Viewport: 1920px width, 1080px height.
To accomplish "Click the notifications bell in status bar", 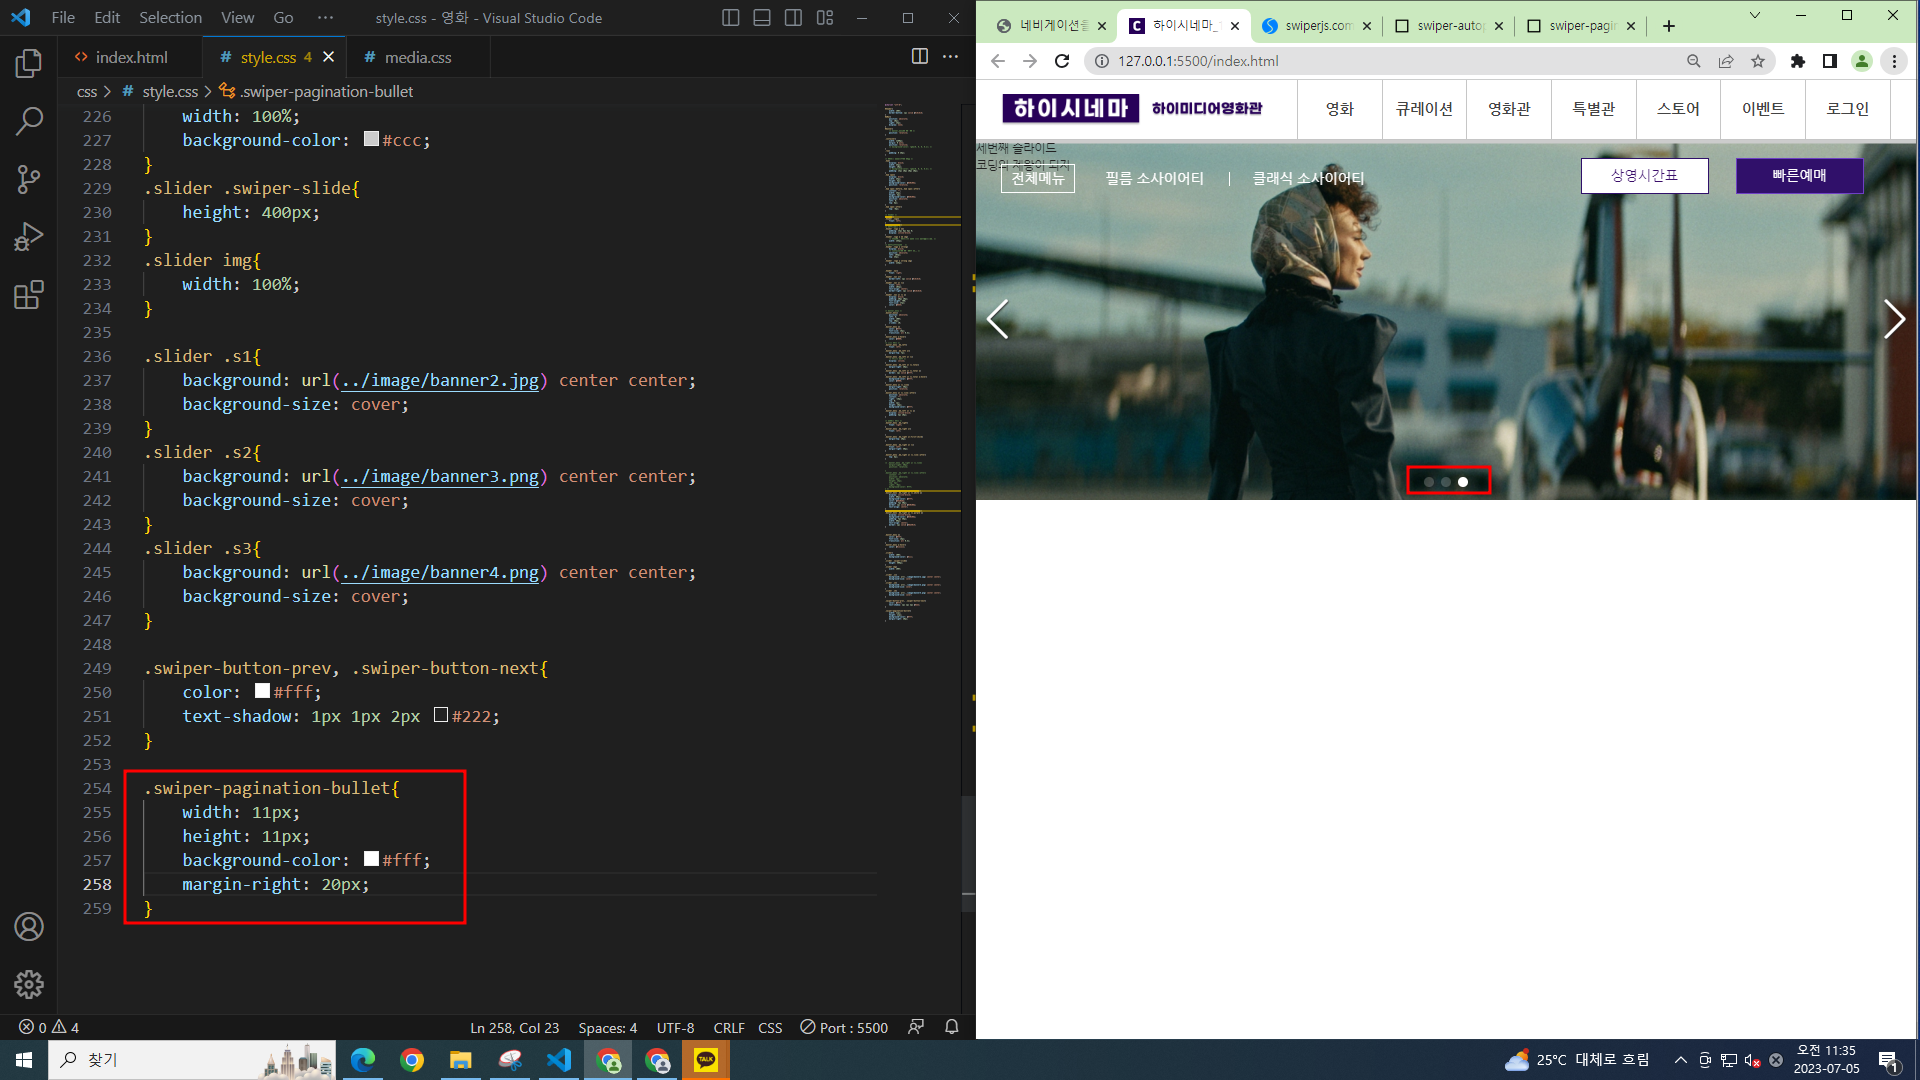I will click(x=951, y=1027).
